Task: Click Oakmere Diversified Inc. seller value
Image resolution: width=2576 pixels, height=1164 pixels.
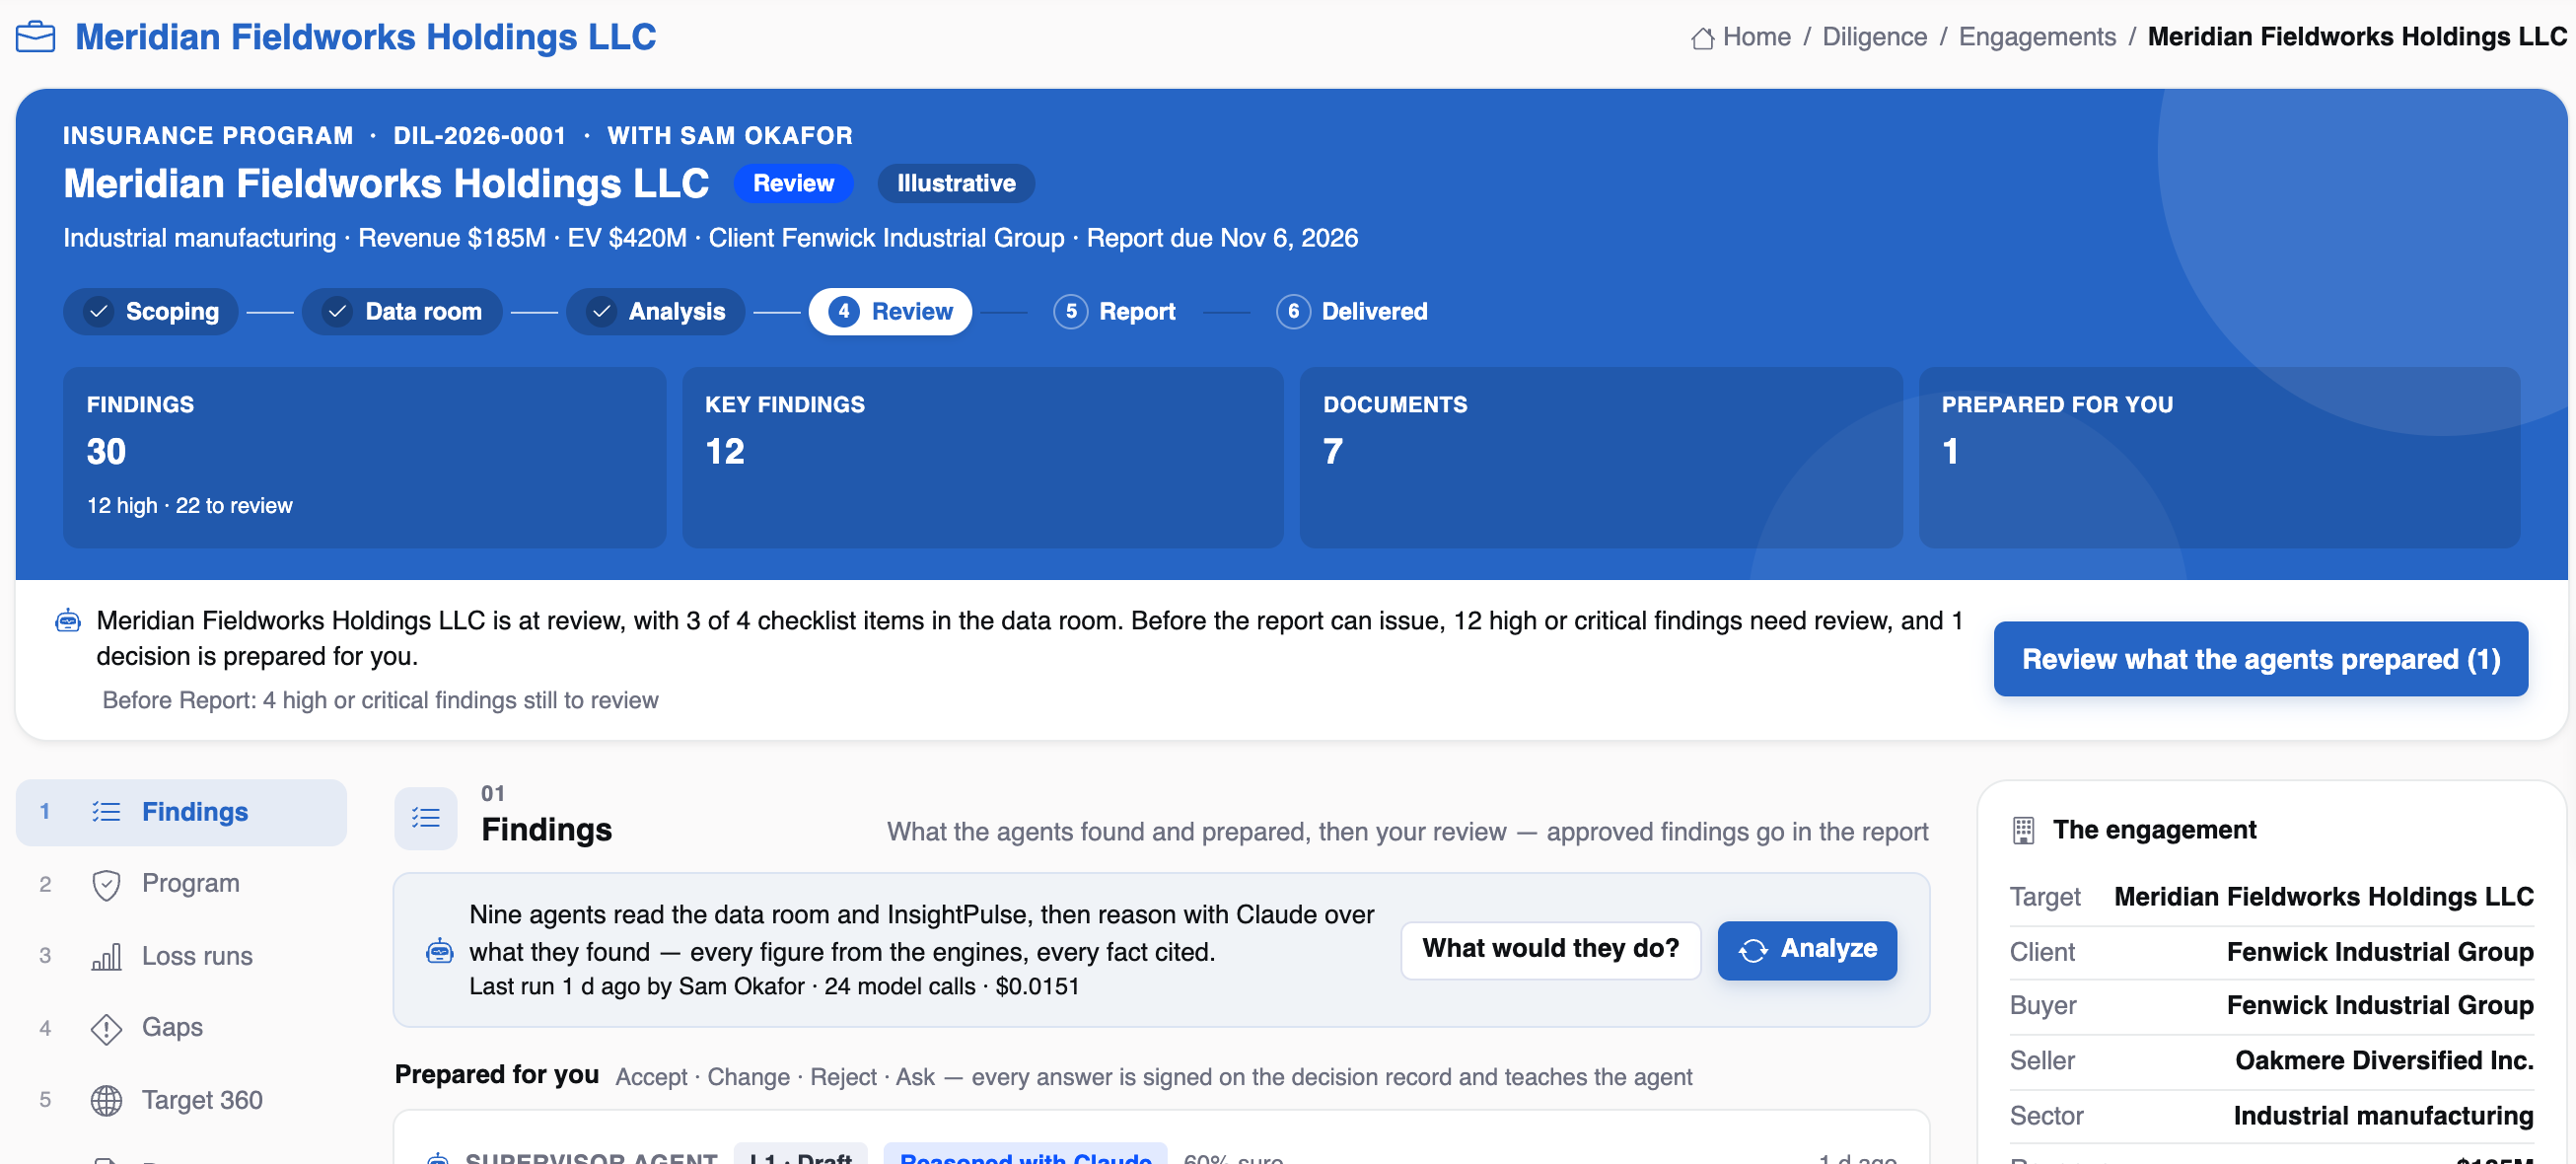Action: pos(2383,1060)
